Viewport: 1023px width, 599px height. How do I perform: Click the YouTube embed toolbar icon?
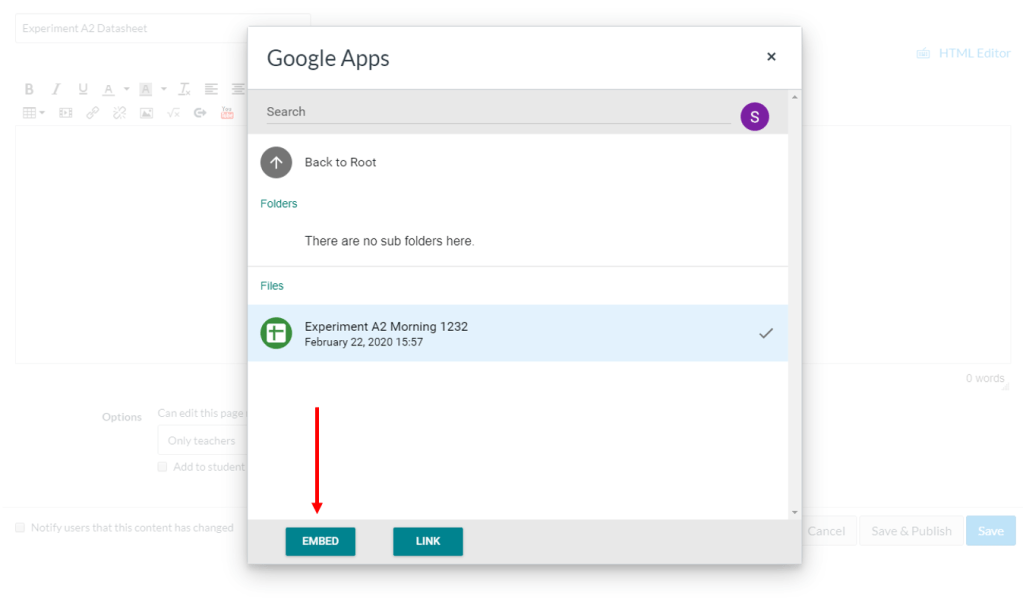coord(227,113)
